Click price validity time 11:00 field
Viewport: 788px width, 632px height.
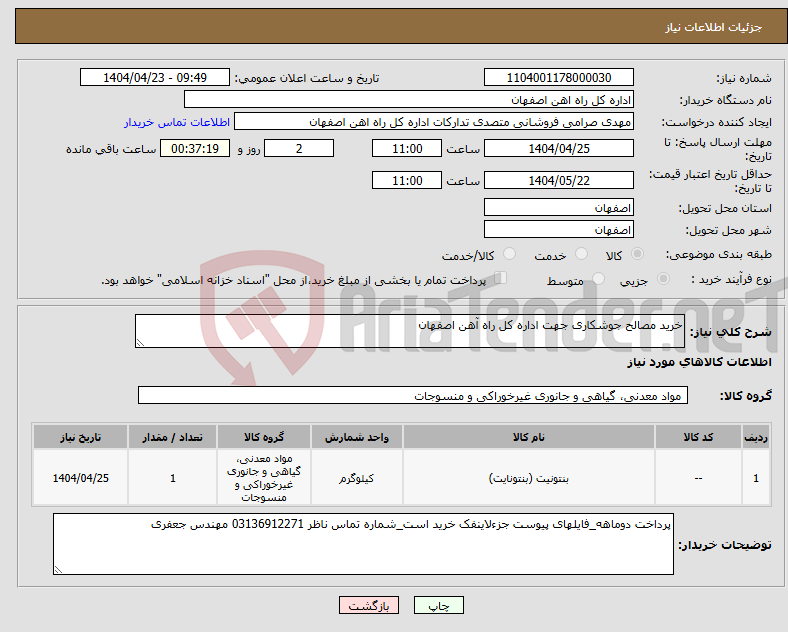(x=407, y=180)
